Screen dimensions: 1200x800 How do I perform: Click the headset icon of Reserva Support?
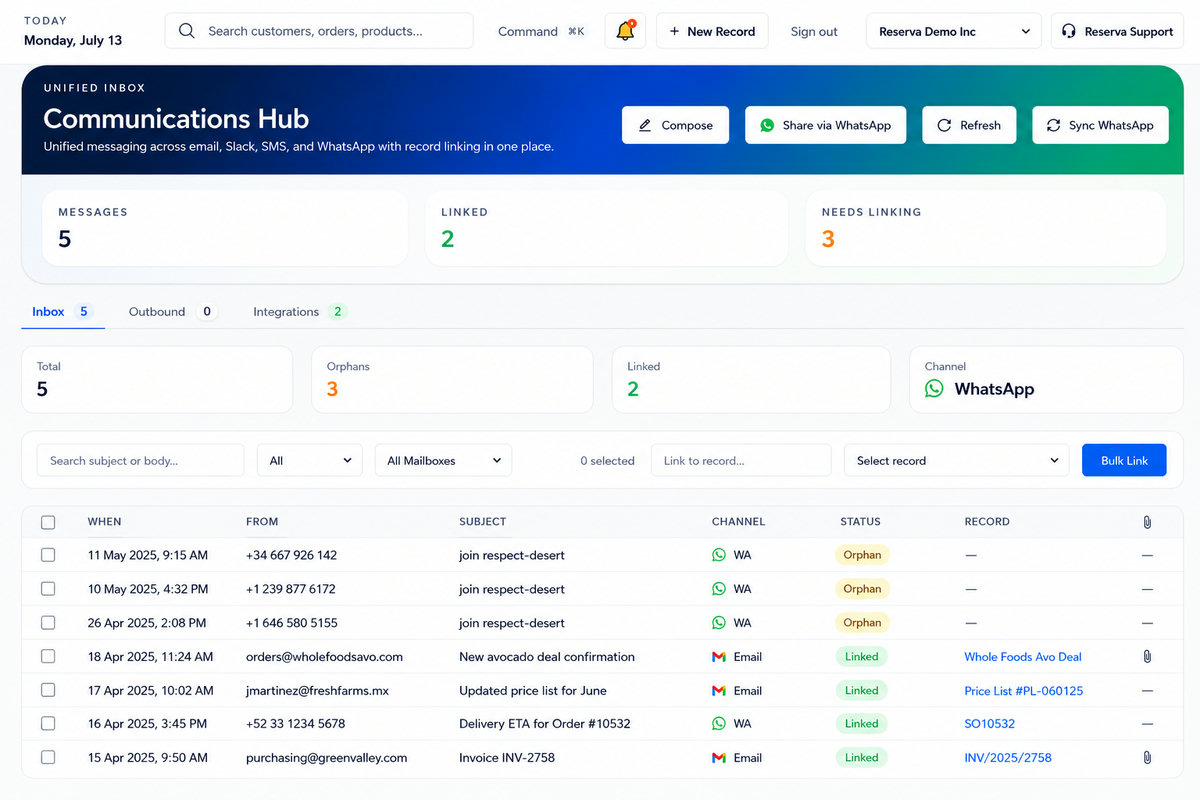[x=1069, y=31]
